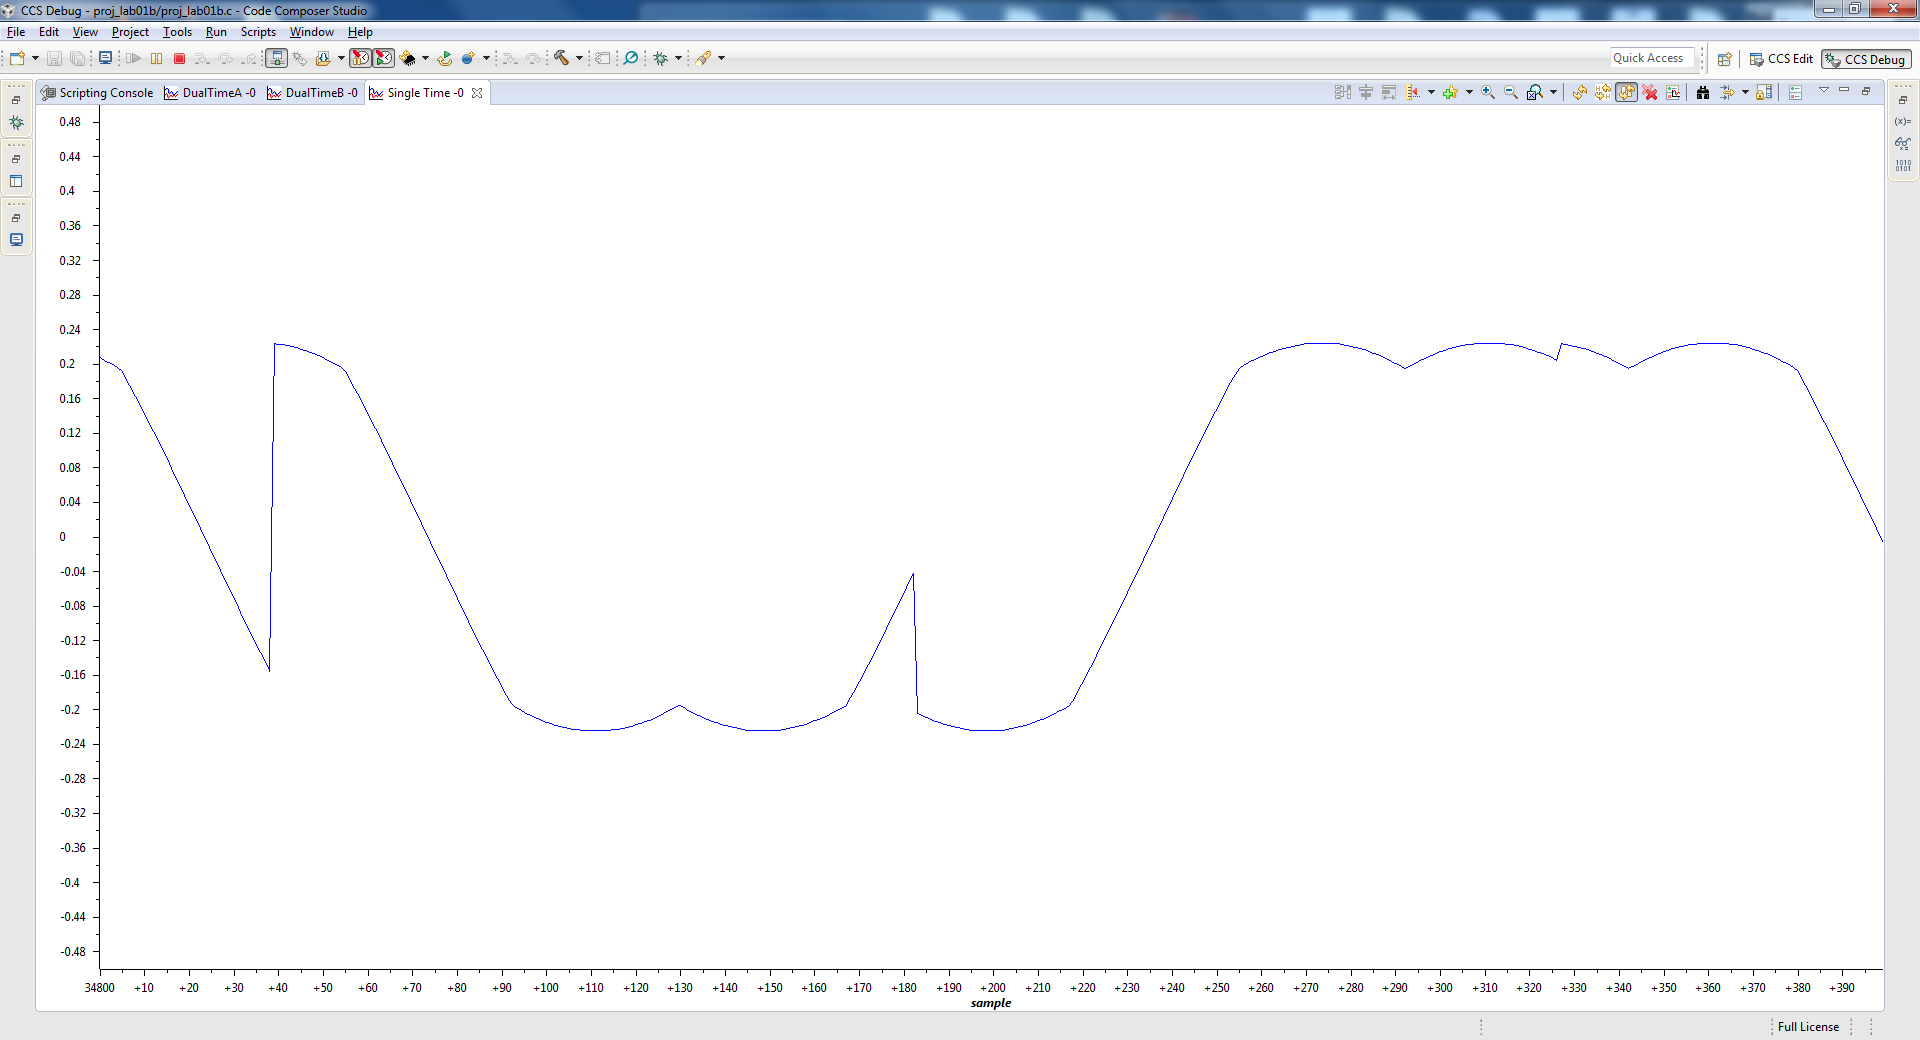Open the measurement marker dropdown arrow
The image size is (1920, 1040).
coord(1431,92)
